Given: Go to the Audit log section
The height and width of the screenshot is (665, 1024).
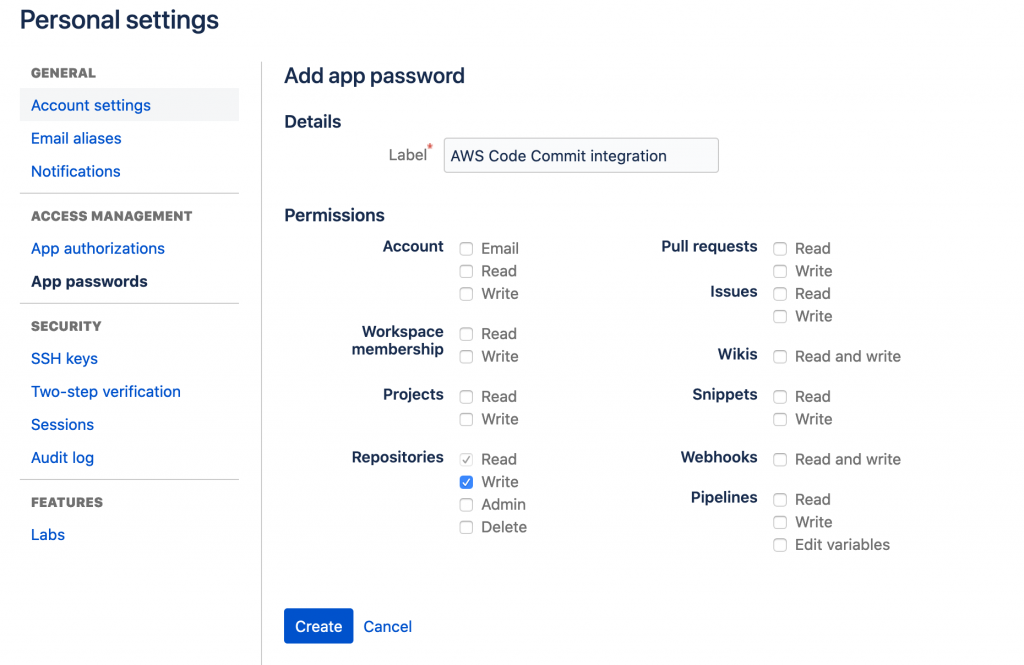Looking at the screenshot, I should click(62, 457).
